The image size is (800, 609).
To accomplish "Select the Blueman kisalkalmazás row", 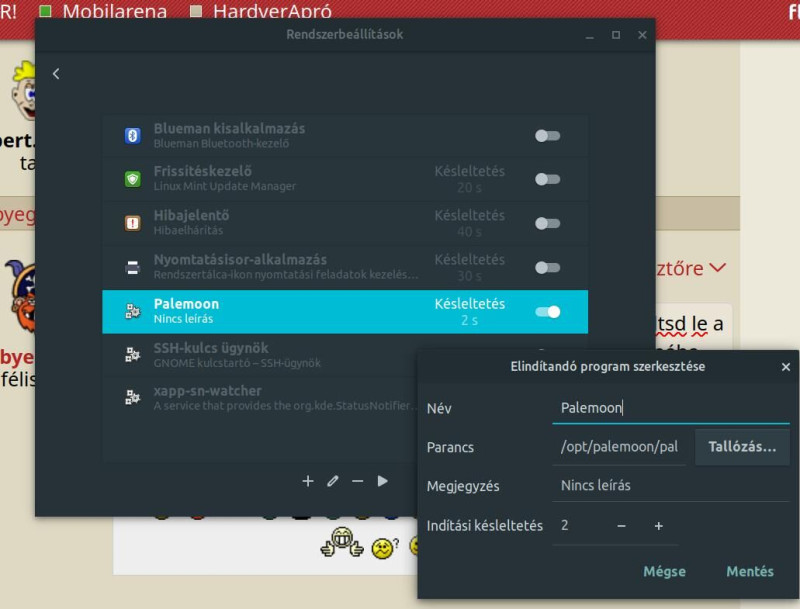I will click(345, 136).
